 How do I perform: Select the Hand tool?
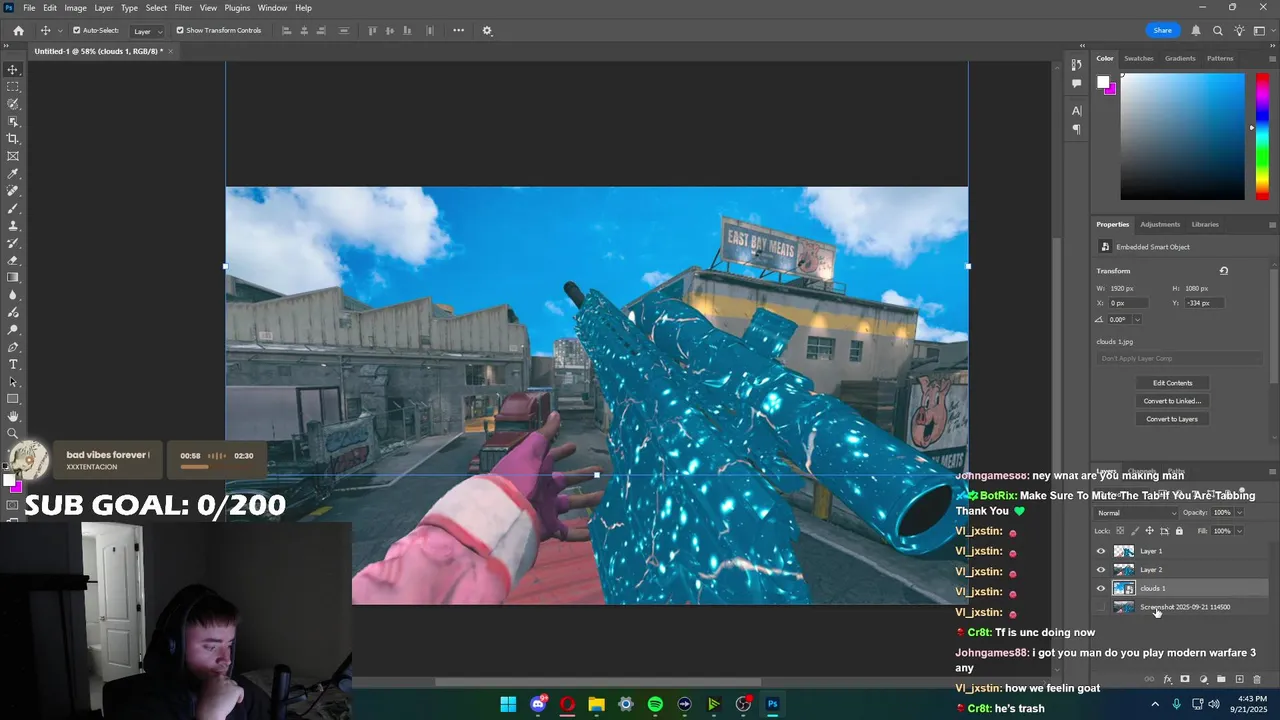point(13,416)
